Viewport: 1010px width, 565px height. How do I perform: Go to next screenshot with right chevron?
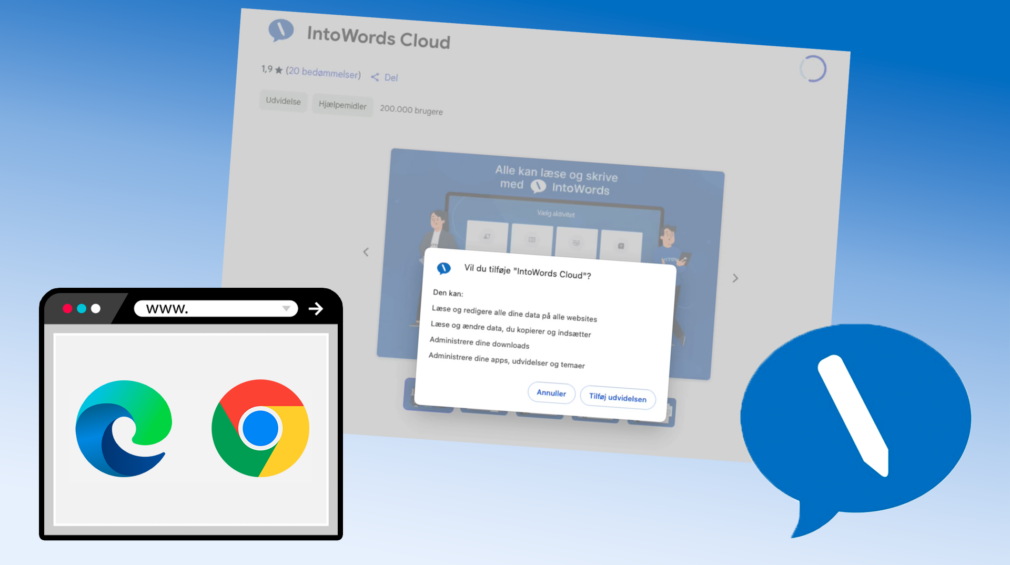(x=735, y=278)
